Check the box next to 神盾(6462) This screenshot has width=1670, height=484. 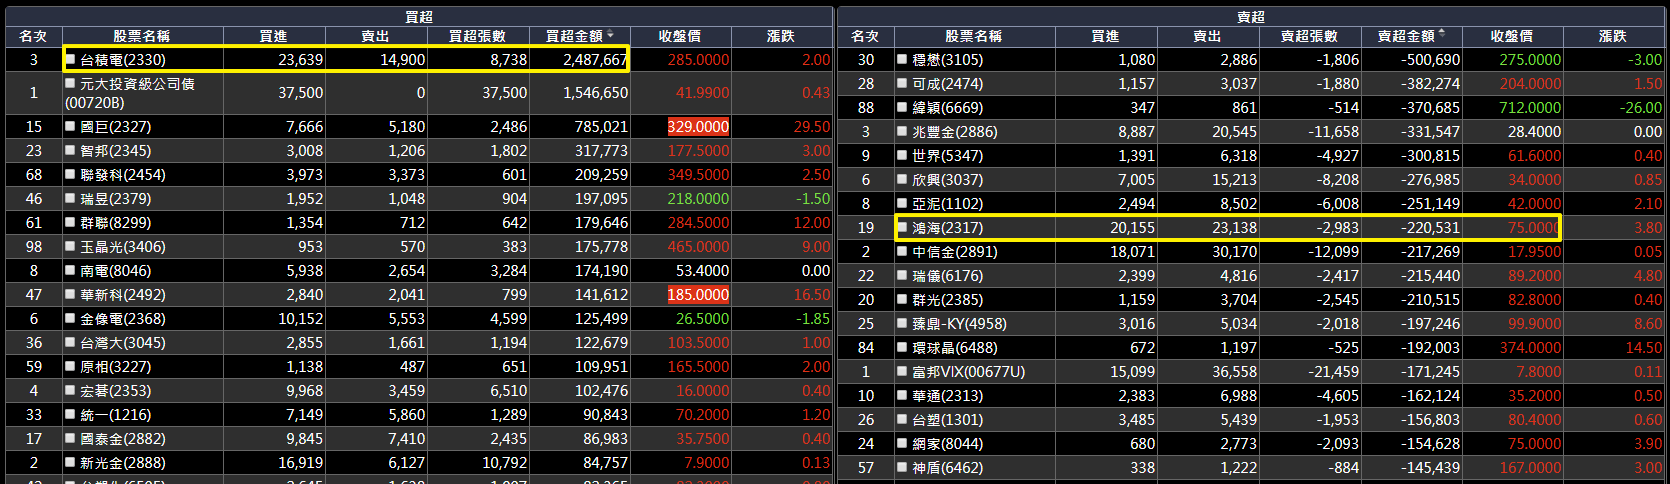903,468
